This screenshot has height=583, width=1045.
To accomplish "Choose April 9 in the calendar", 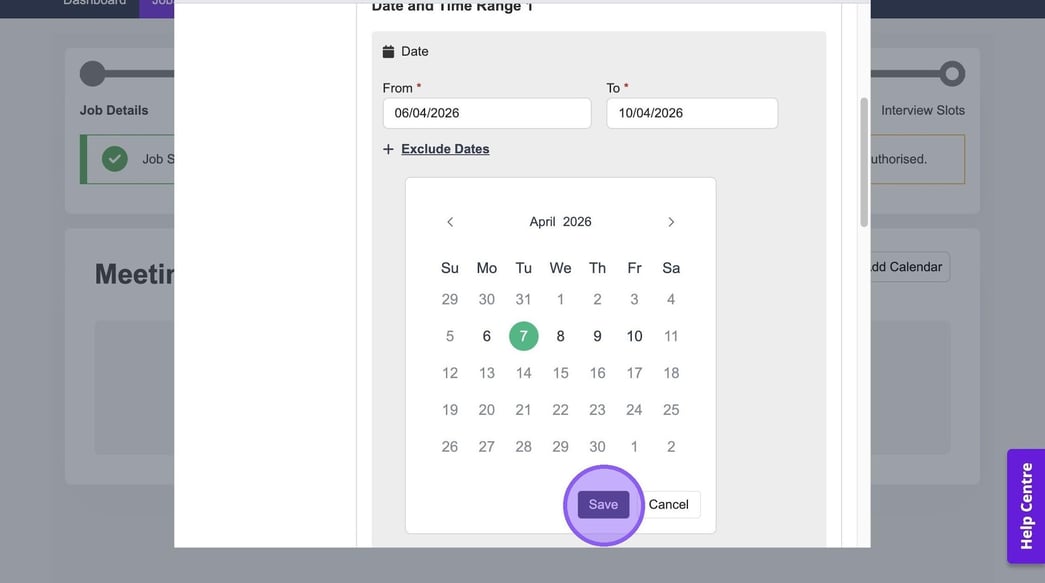I will click(x=597, y=336).
